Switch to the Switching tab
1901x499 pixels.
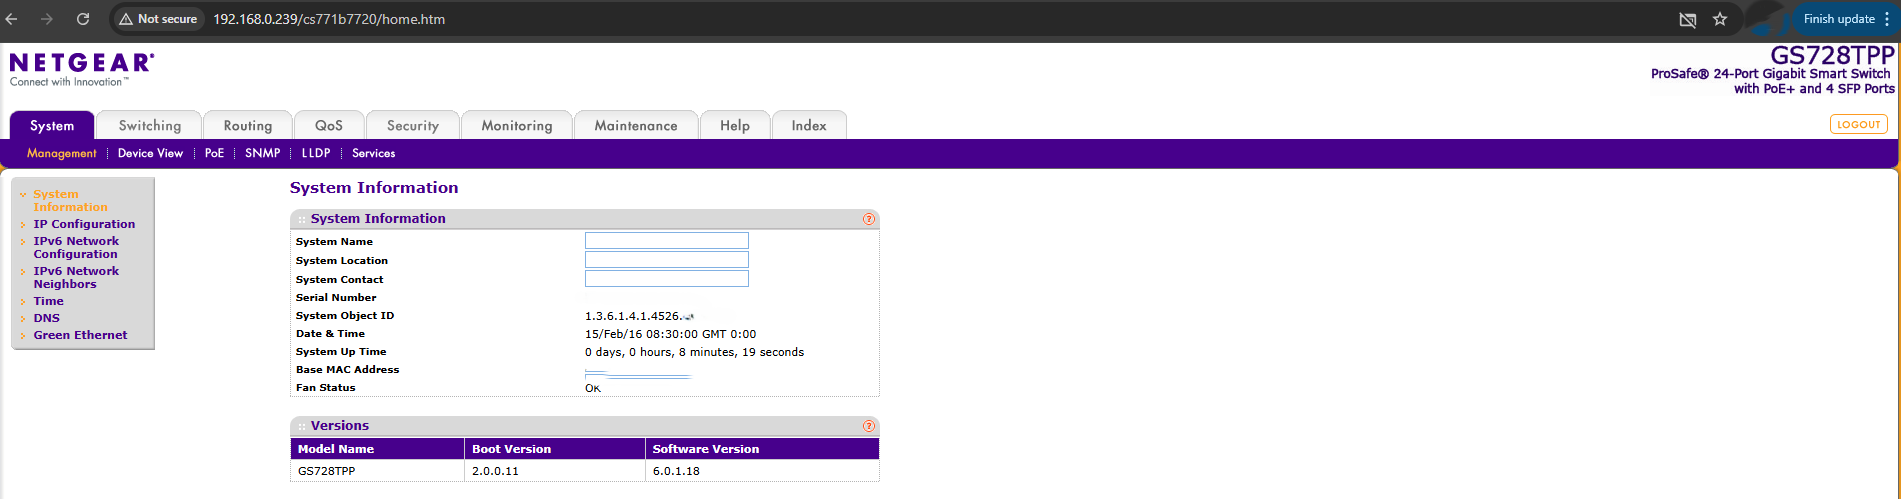click(149, 126)
